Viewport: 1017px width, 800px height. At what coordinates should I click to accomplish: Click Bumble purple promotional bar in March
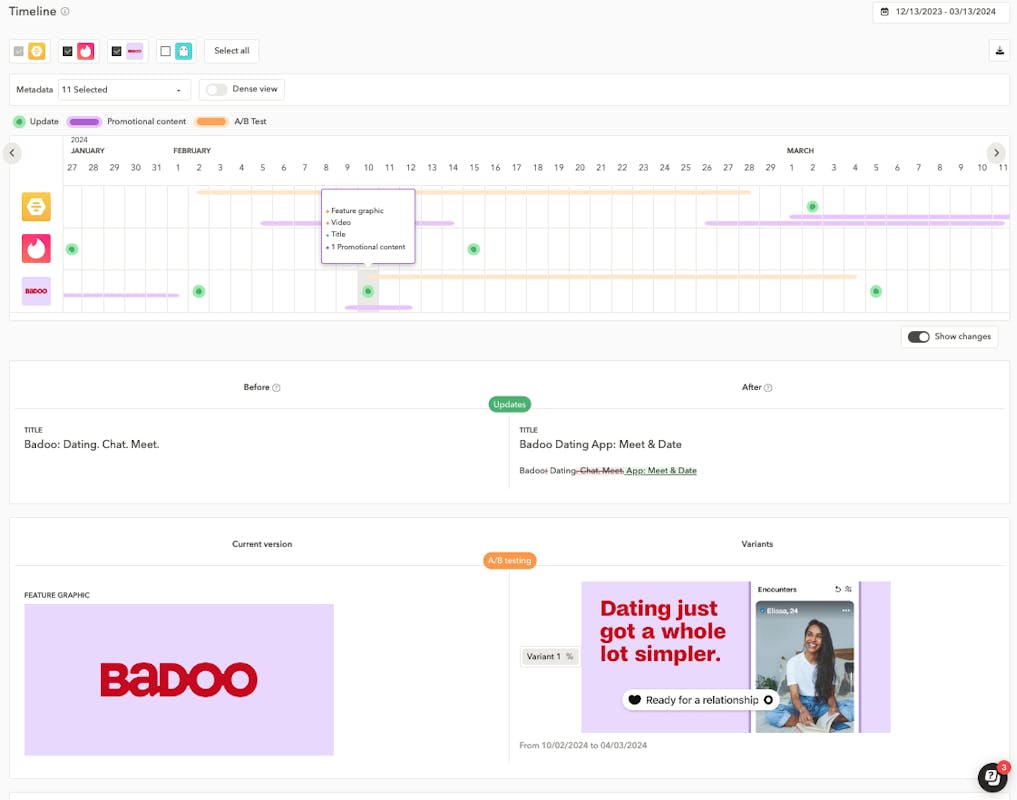pos(898,217)
